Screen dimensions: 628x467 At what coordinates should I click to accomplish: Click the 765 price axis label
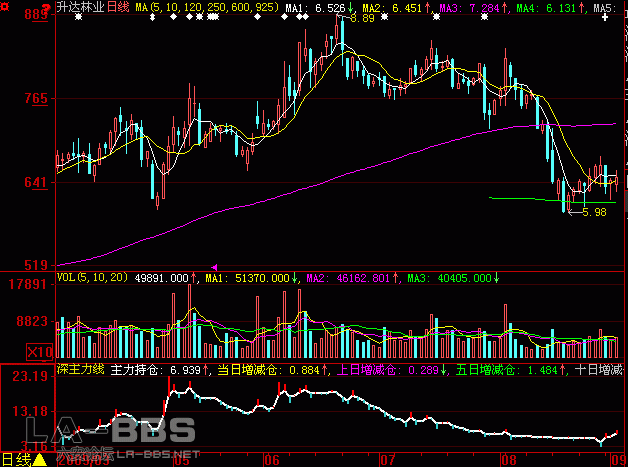coord(36,99)
